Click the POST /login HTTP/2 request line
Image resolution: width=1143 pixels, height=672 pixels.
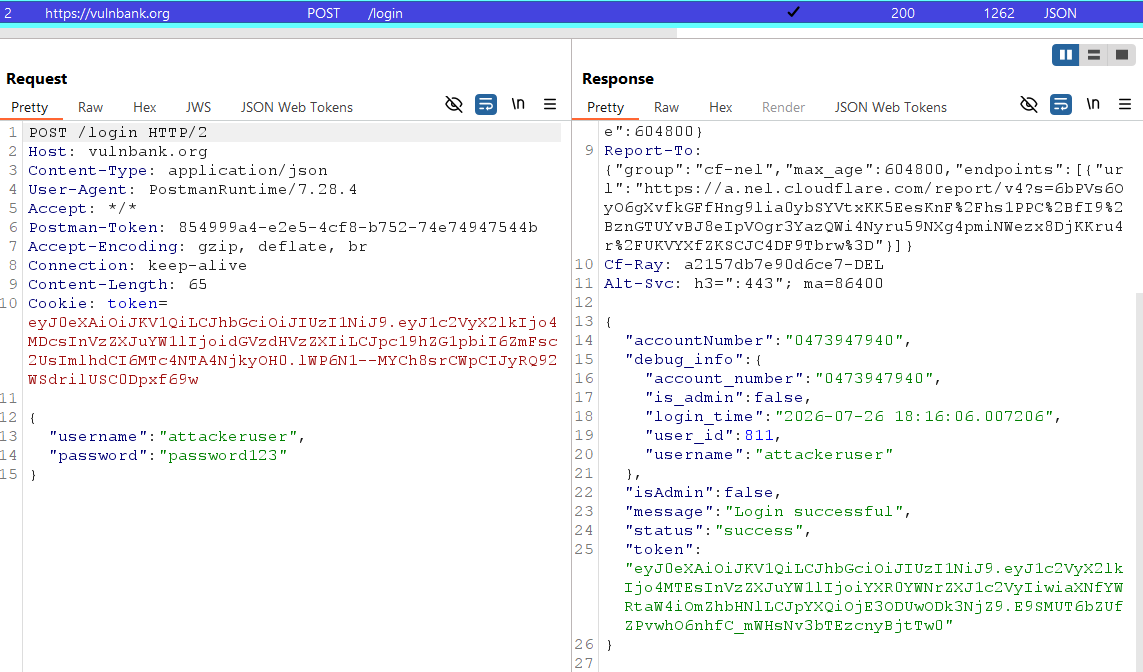pos(118,132)
